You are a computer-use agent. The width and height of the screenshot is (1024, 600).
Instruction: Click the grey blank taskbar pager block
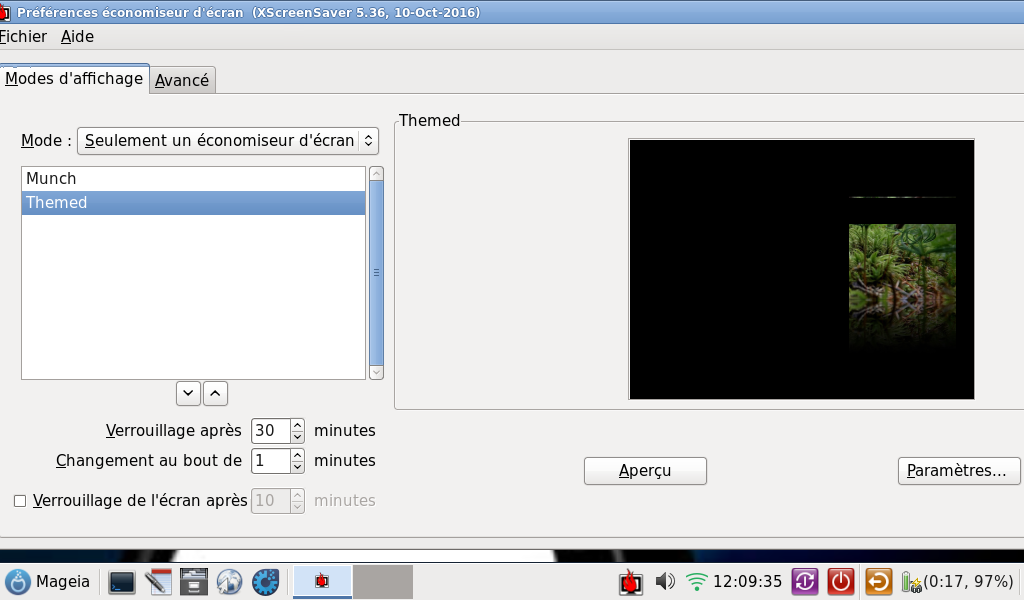383,582
